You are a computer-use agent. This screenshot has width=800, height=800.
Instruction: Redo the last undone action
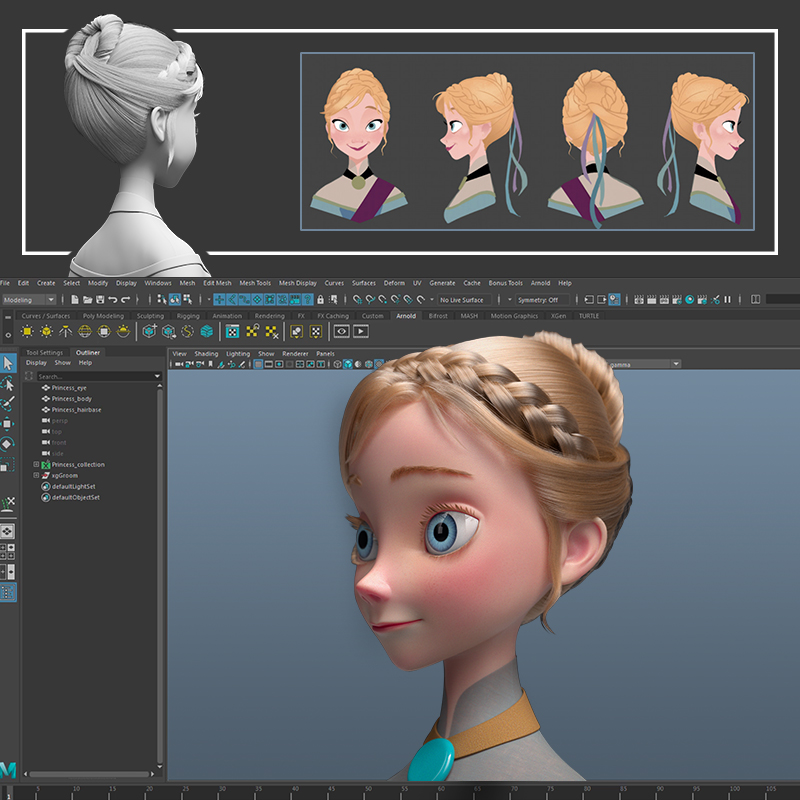point(126,299)
